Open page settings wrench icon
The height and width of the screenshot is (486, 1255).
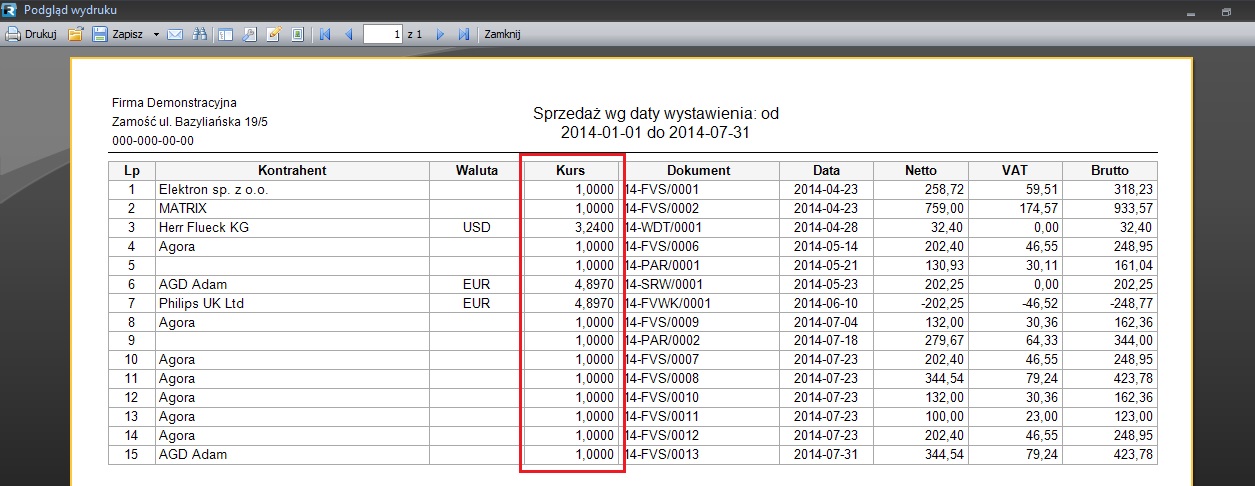(249, 34)
